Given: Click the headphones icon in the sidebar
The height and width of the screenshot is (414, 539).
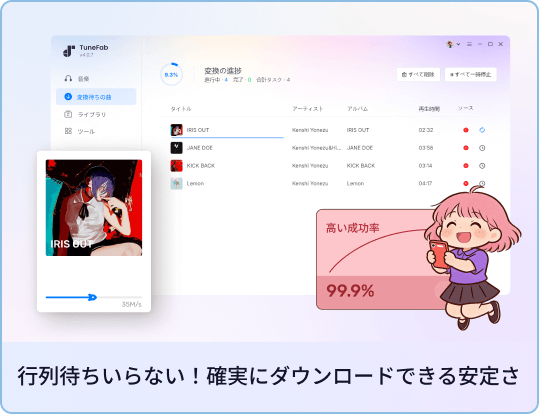Looking at the screenshot, I should tap(68, 78).
